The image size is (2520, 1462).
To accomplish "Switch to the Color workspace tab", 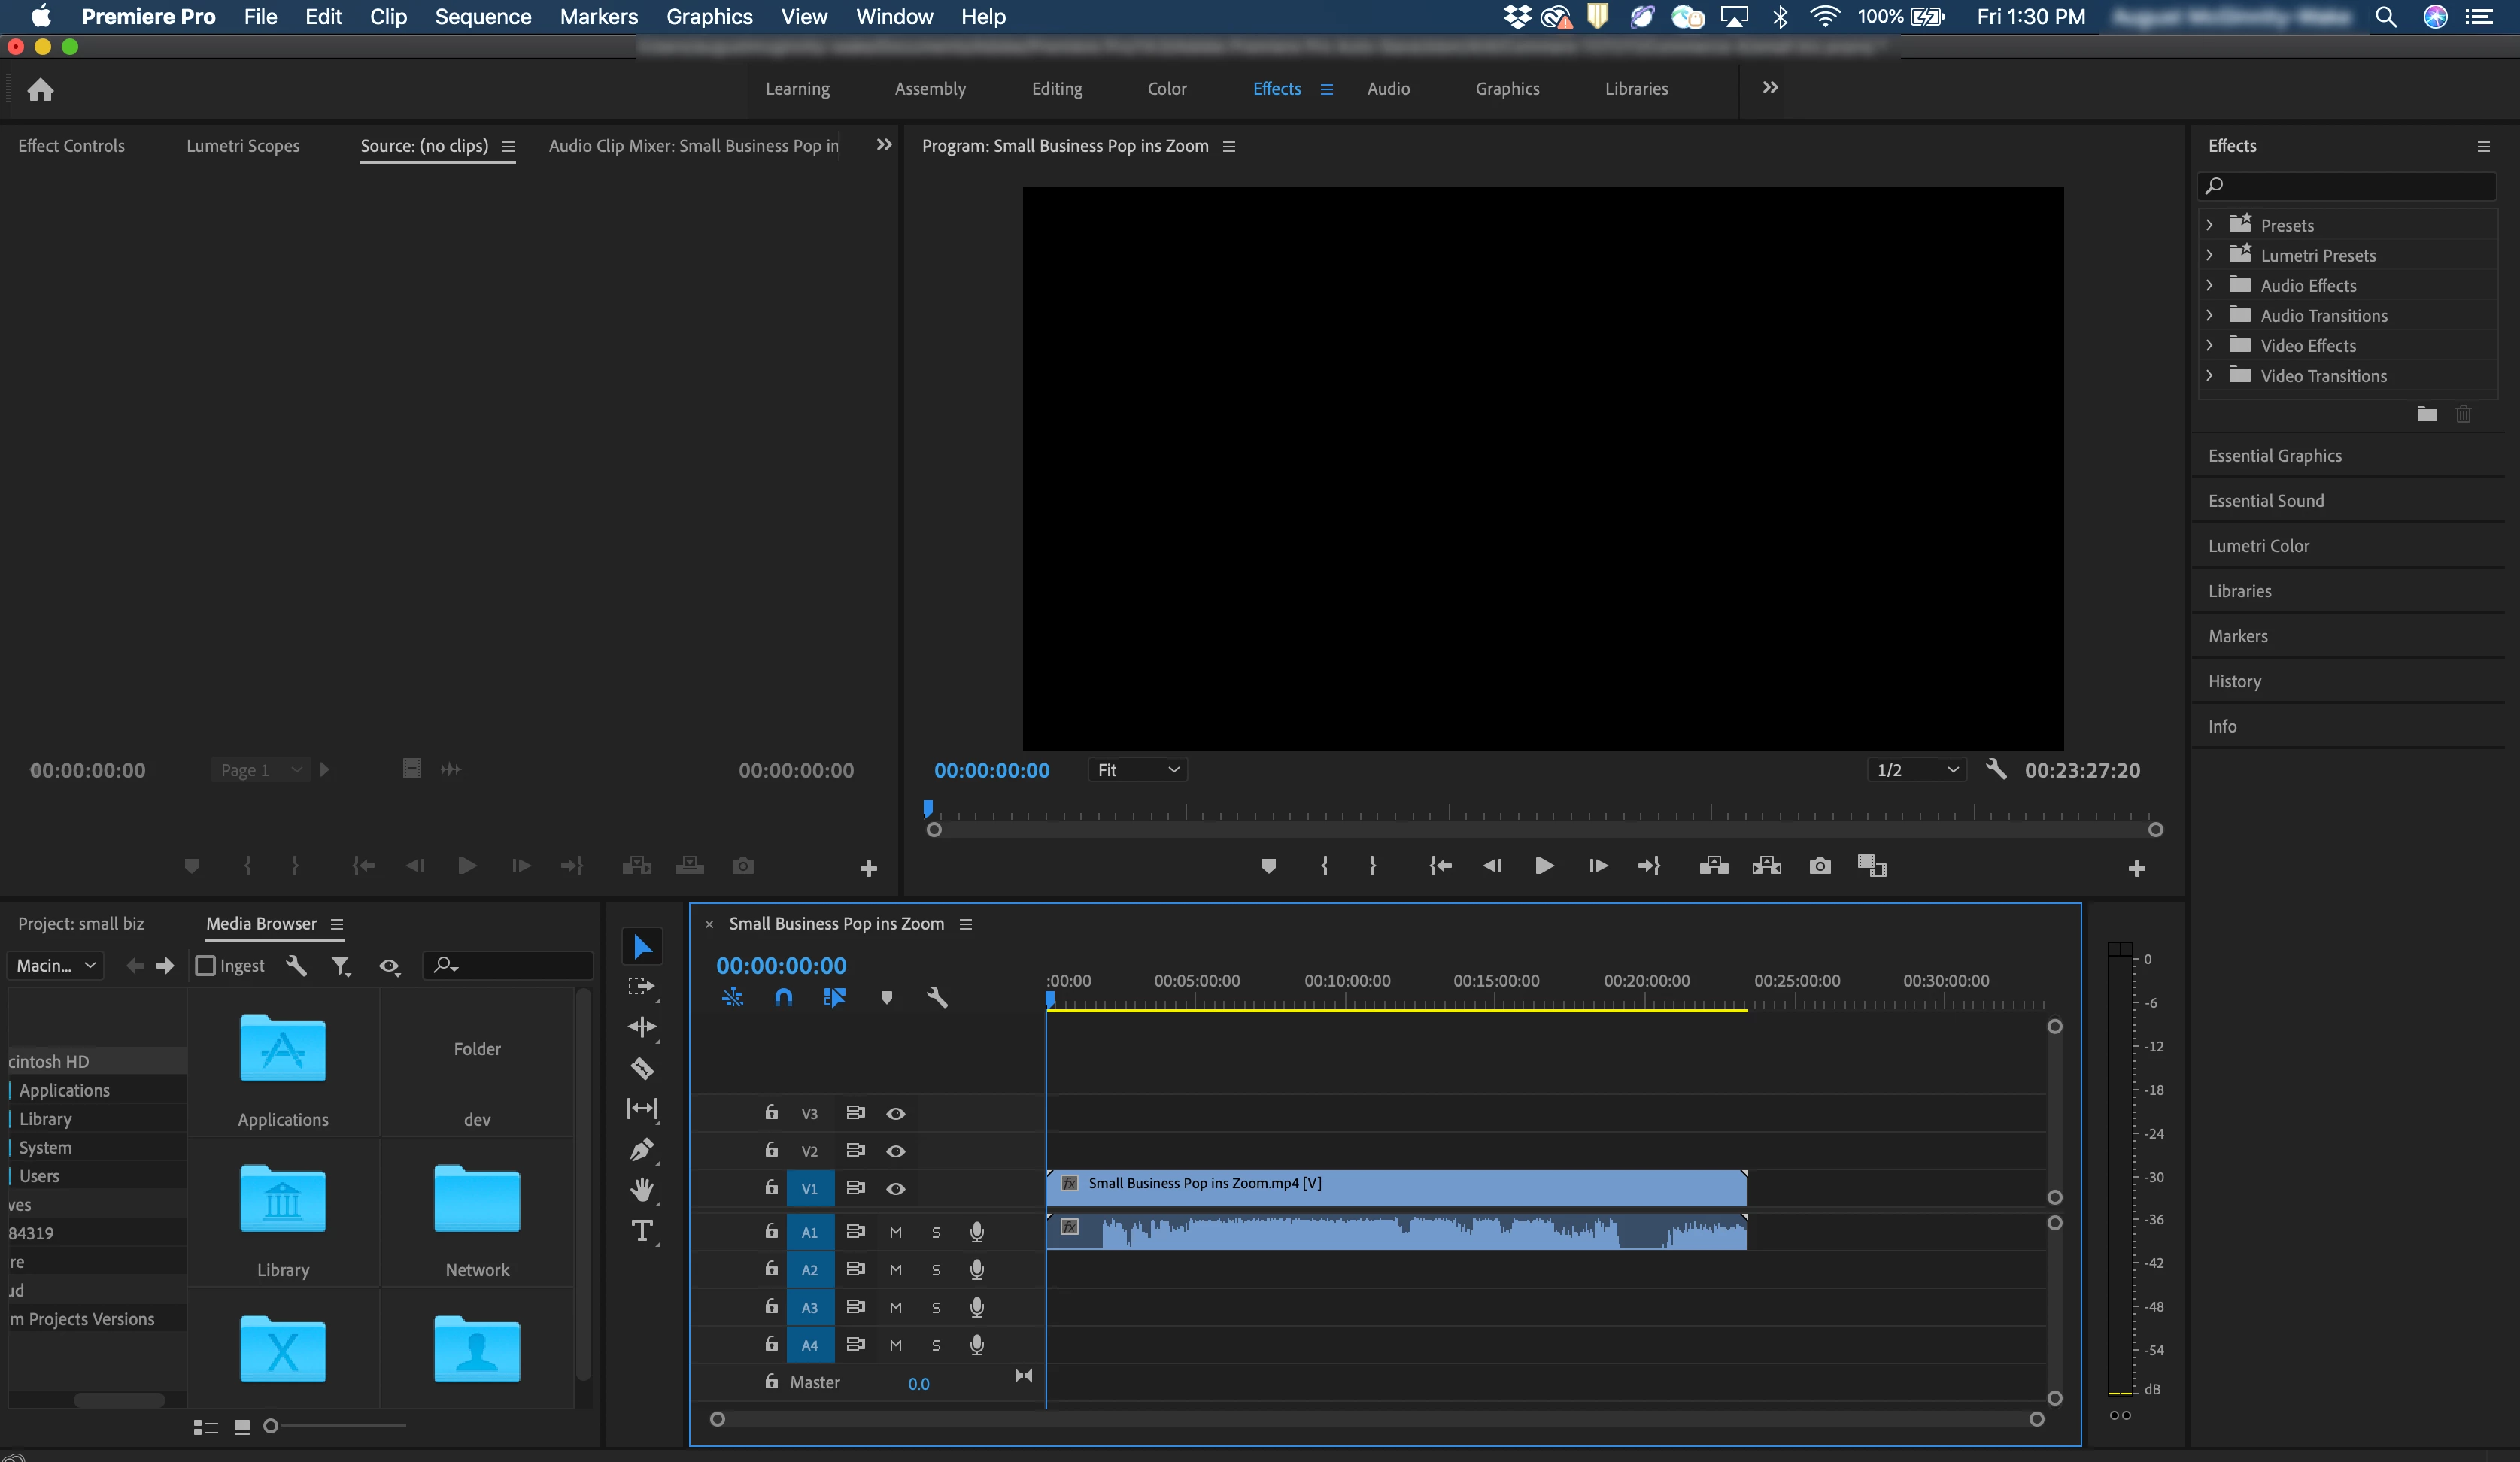I will [x=1166, y=88].
